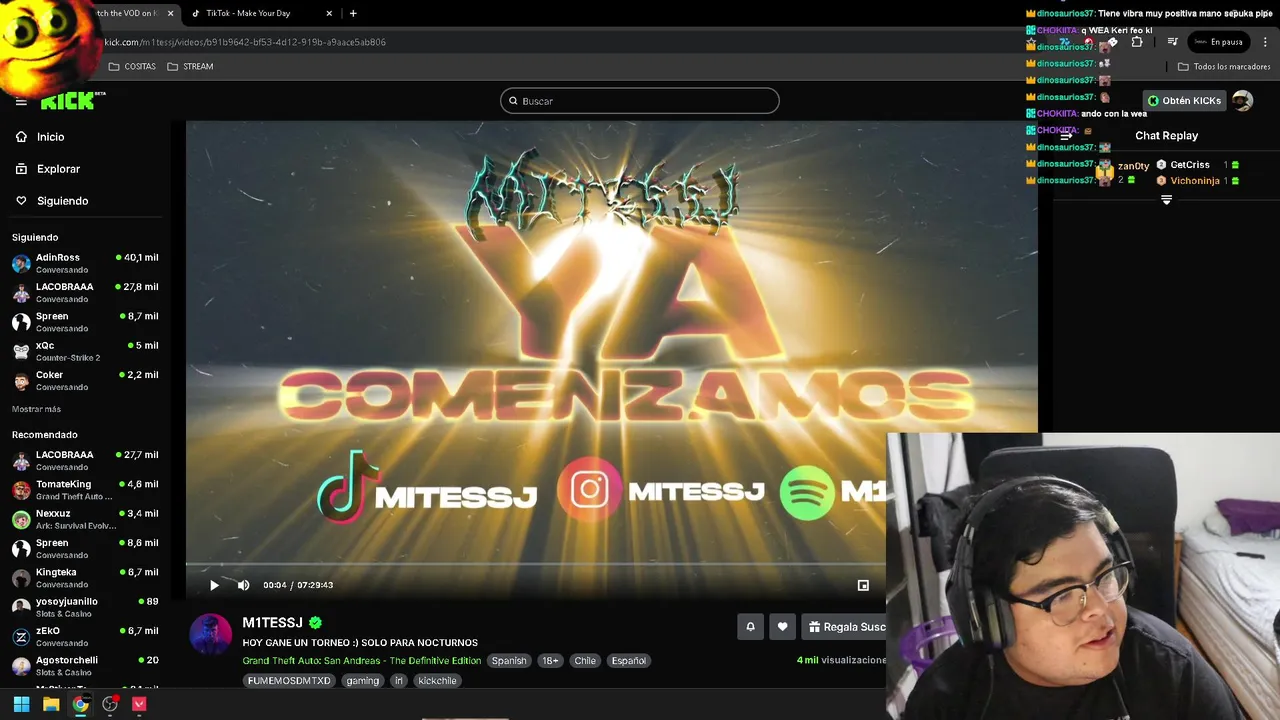The height and width of the screenshot is (720, 1280).
Task: Open LACOBRAAA in the Siguiendo list
Action: pyautogui.click(x=85, y=292)
